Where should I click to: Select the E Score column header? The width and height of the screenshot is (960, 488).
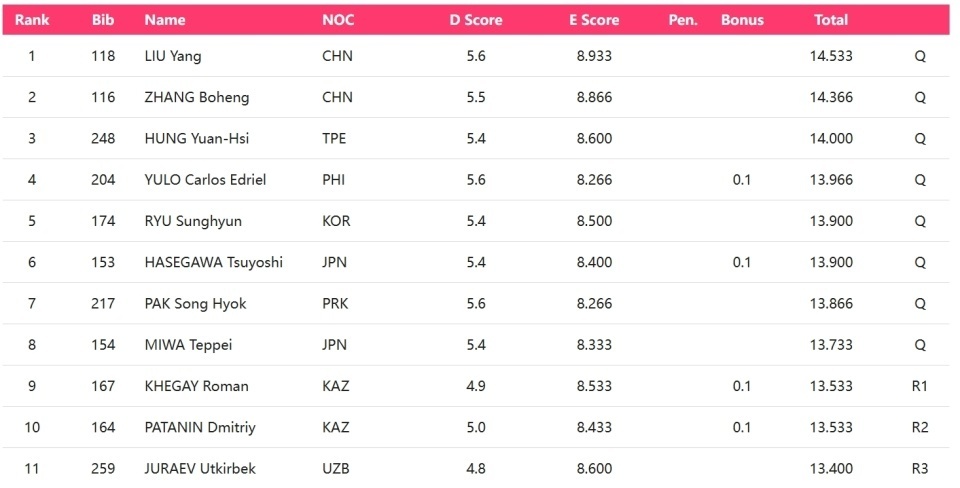point(594,20)
